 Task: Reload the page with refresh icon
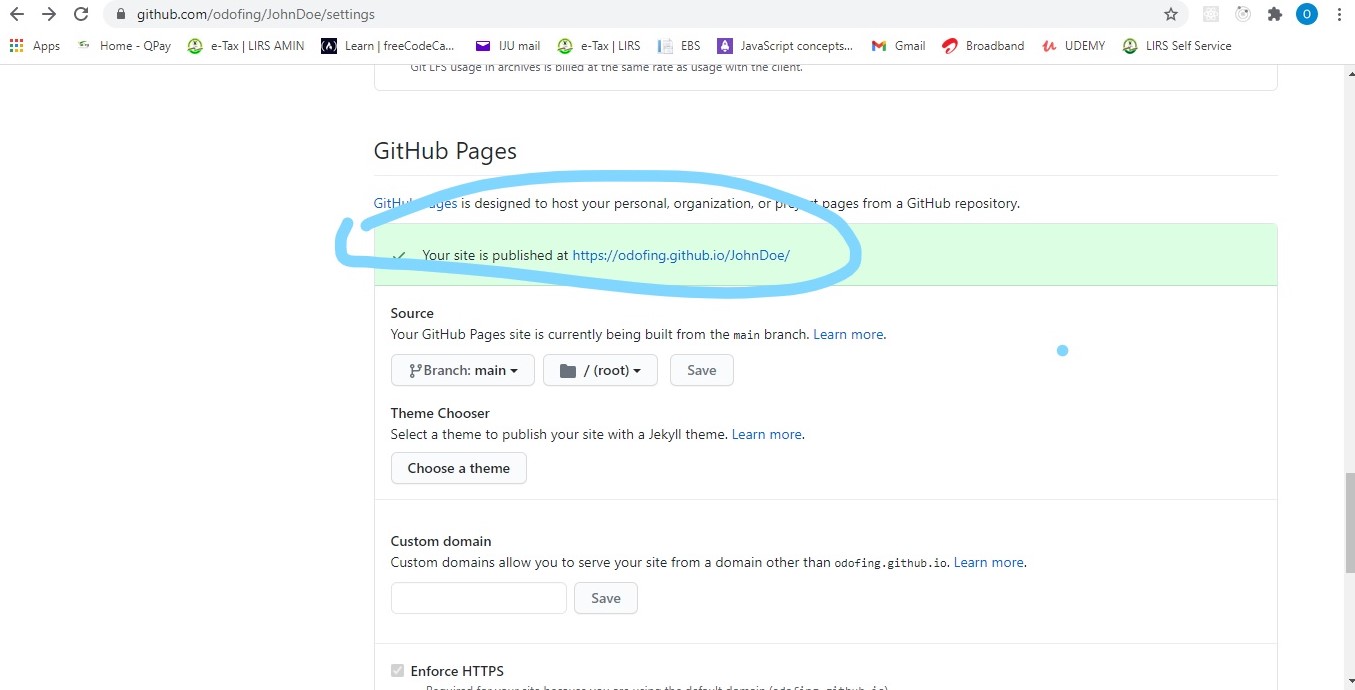[82, 15]
